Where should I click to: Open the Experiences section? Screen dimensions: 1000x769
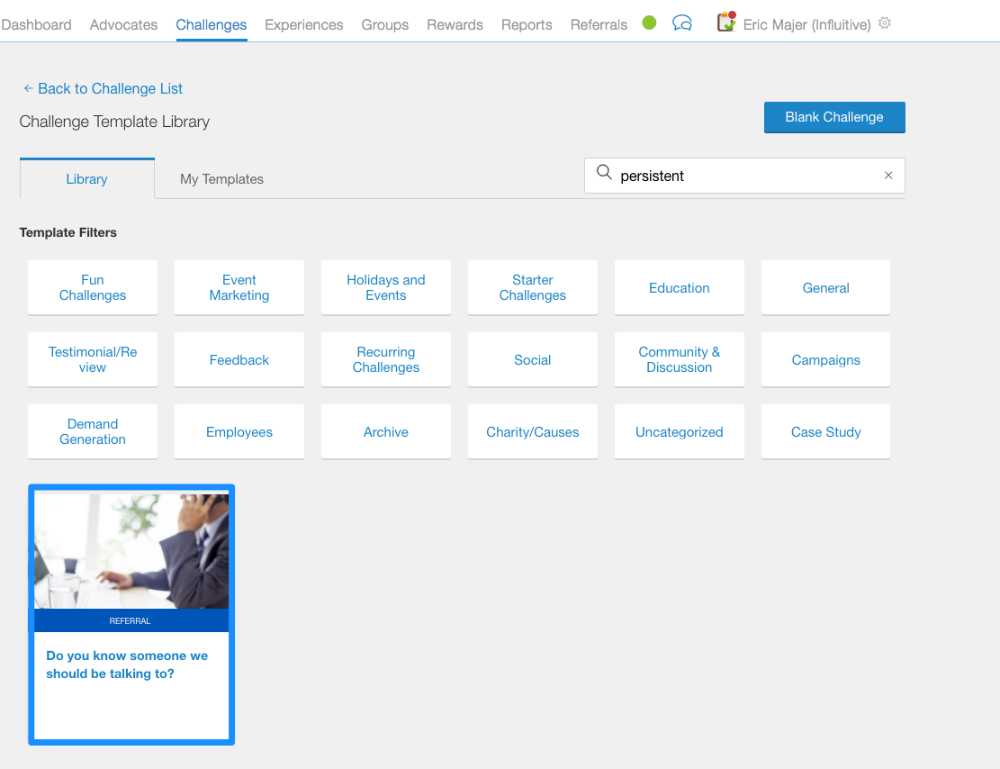coord(304,25)
